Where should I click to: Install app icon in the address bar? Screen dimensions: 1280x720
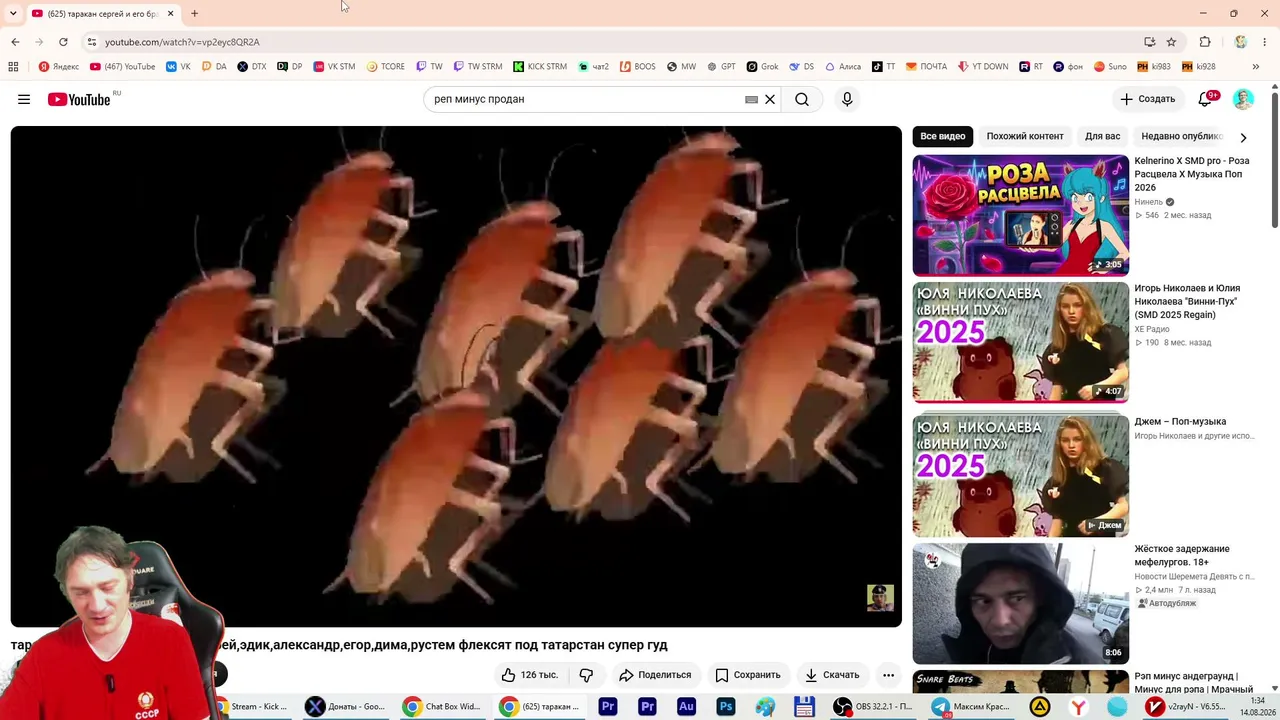pos(1149,42)
